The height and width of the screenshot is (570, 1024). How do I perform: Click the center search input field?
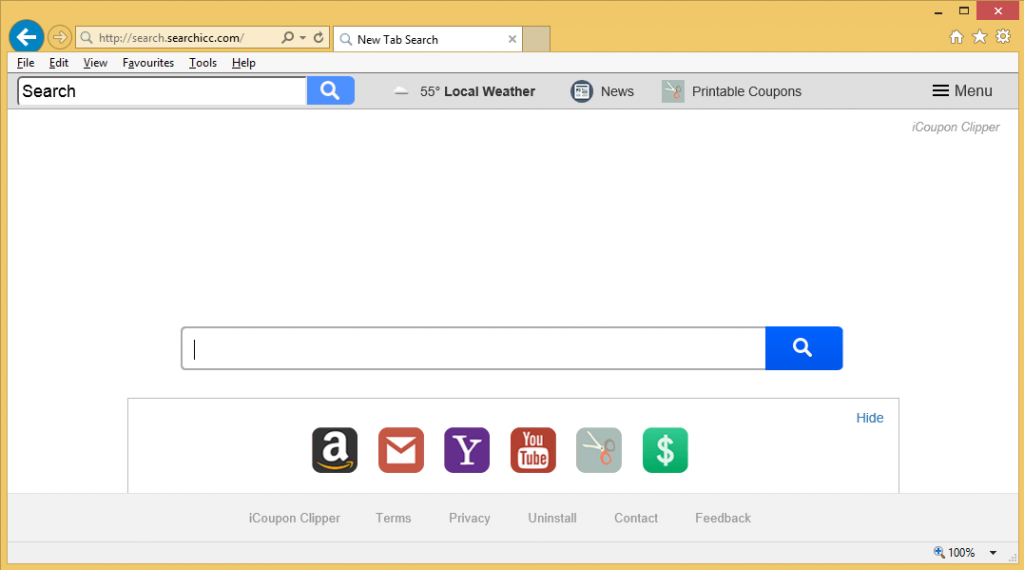point(473,348)
